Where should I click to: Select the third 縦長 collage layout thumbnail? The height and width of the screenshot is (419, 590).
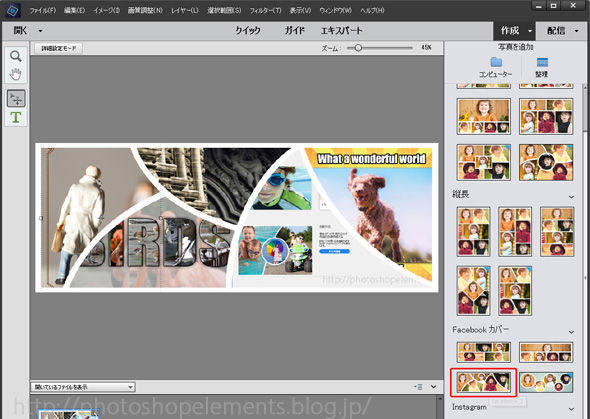(557, 231)
